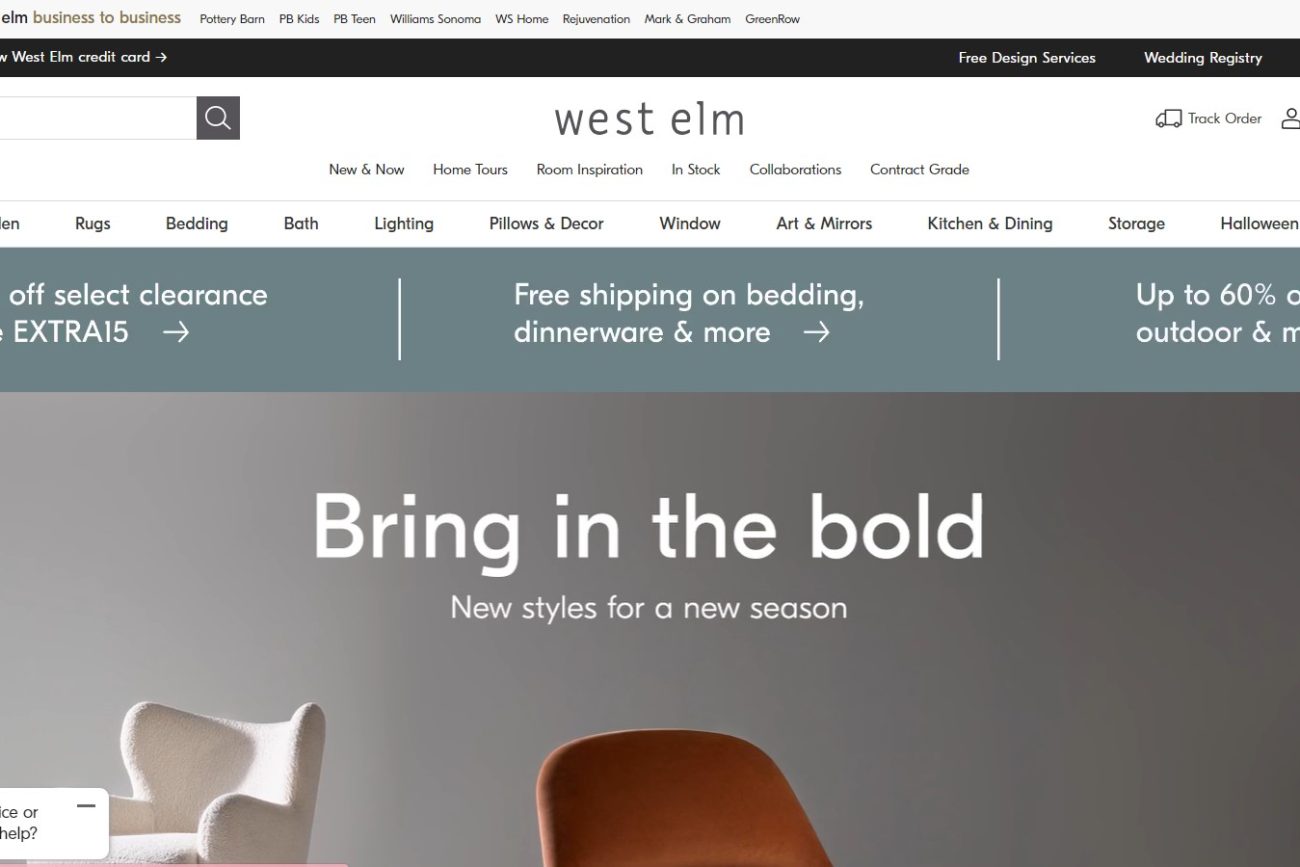Click arrow next to free shipping promo
Image resolution: width=1300 pixels, height=867 pixels.
tap(816, 332)
